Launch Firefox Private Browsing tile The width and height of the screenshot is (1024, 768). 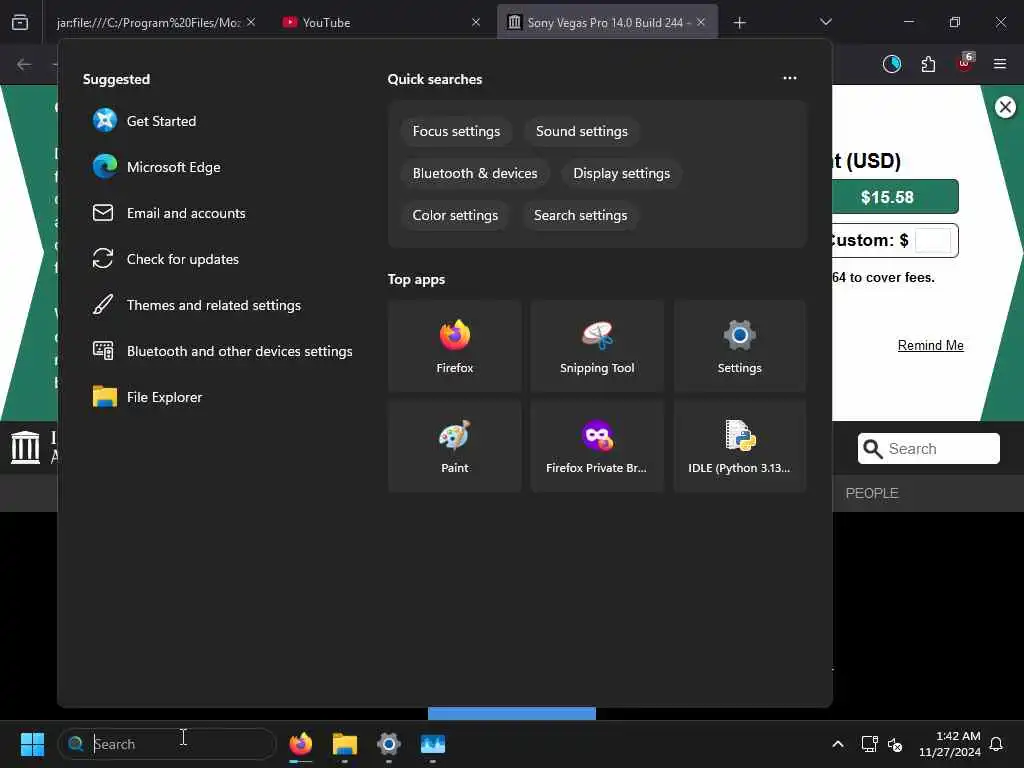[x=597, y=446]
